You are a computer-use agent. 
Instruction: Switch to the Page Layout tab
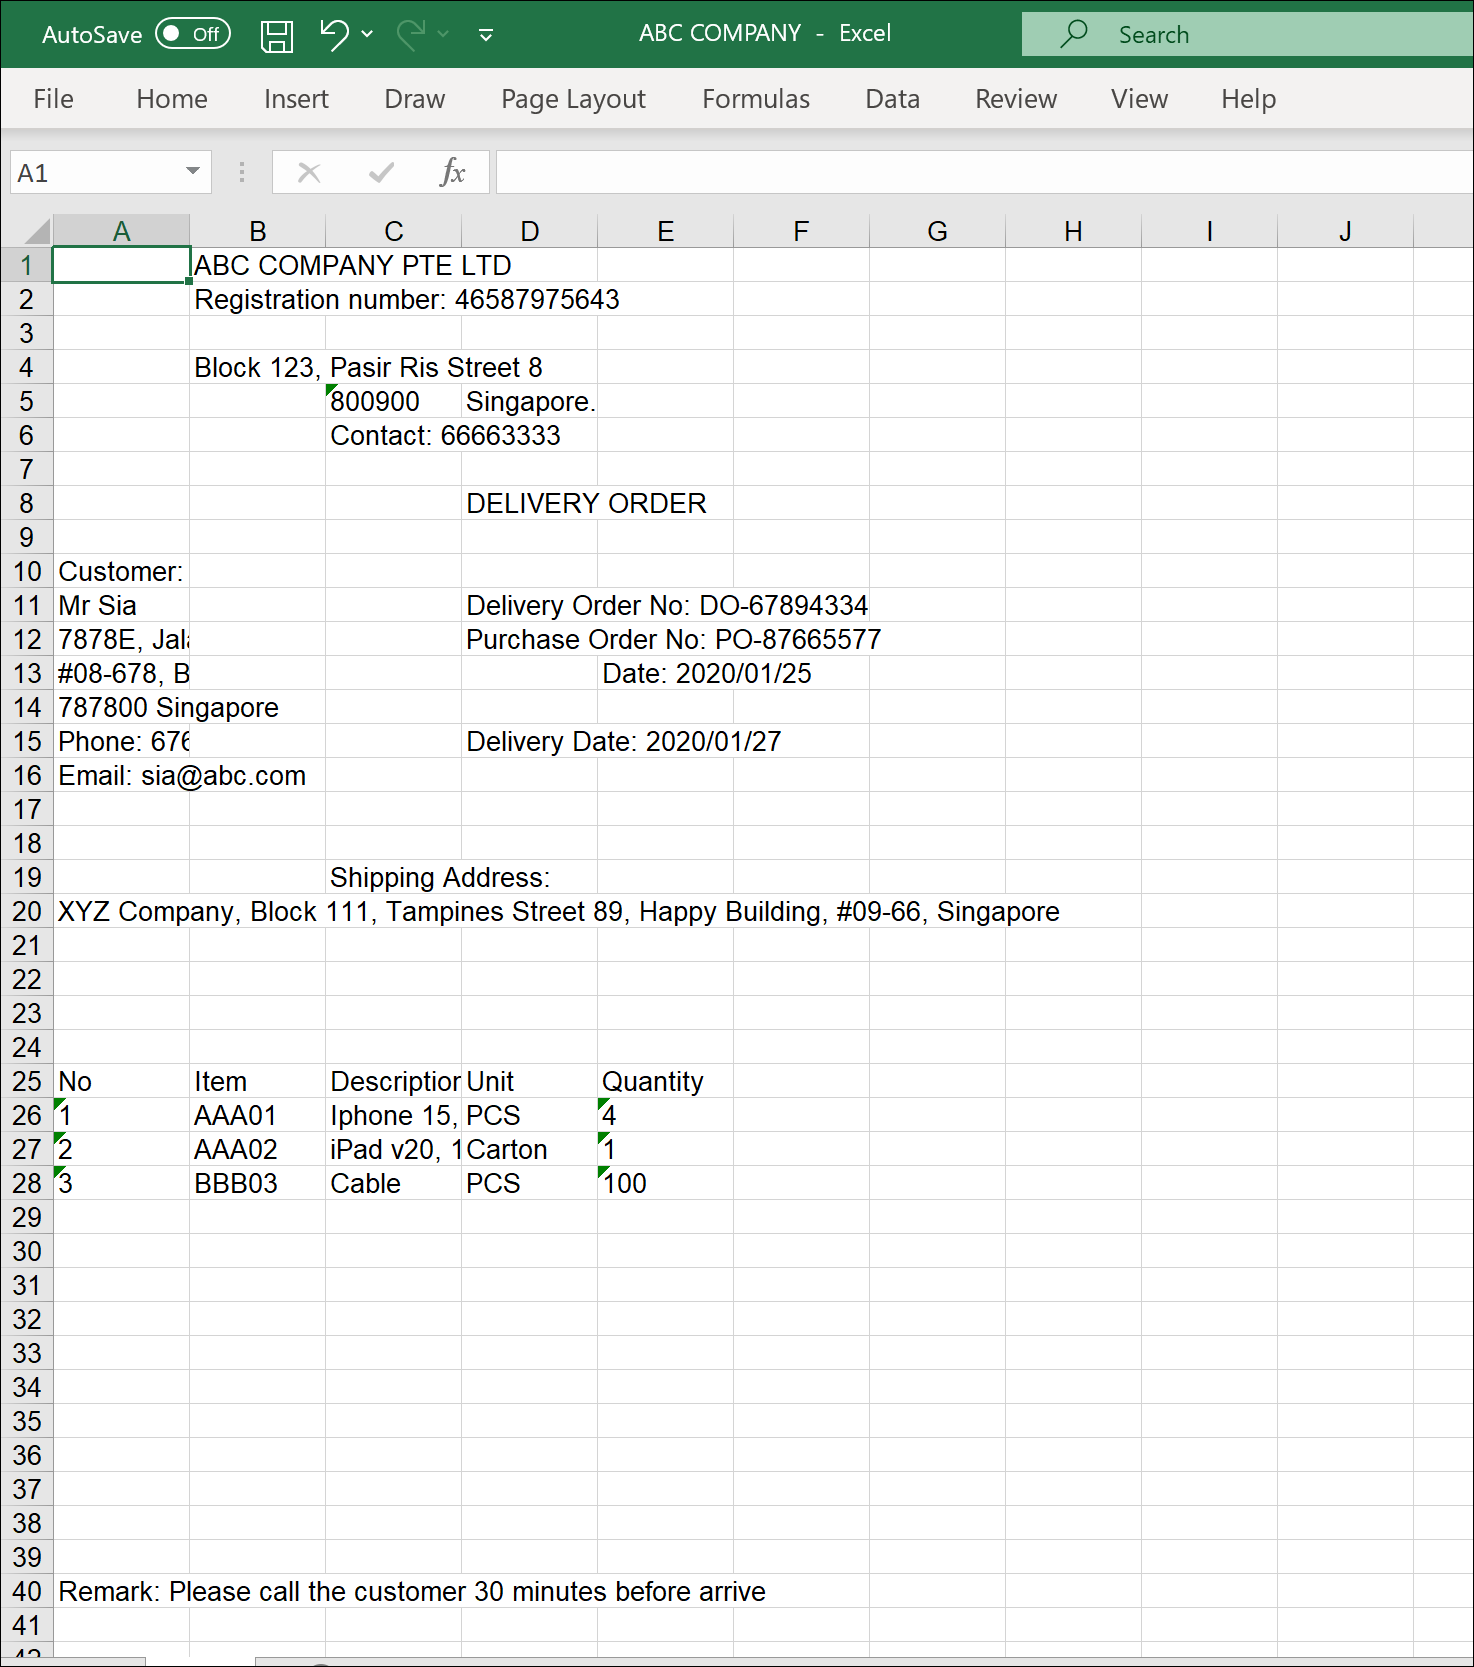click(573, 99)
